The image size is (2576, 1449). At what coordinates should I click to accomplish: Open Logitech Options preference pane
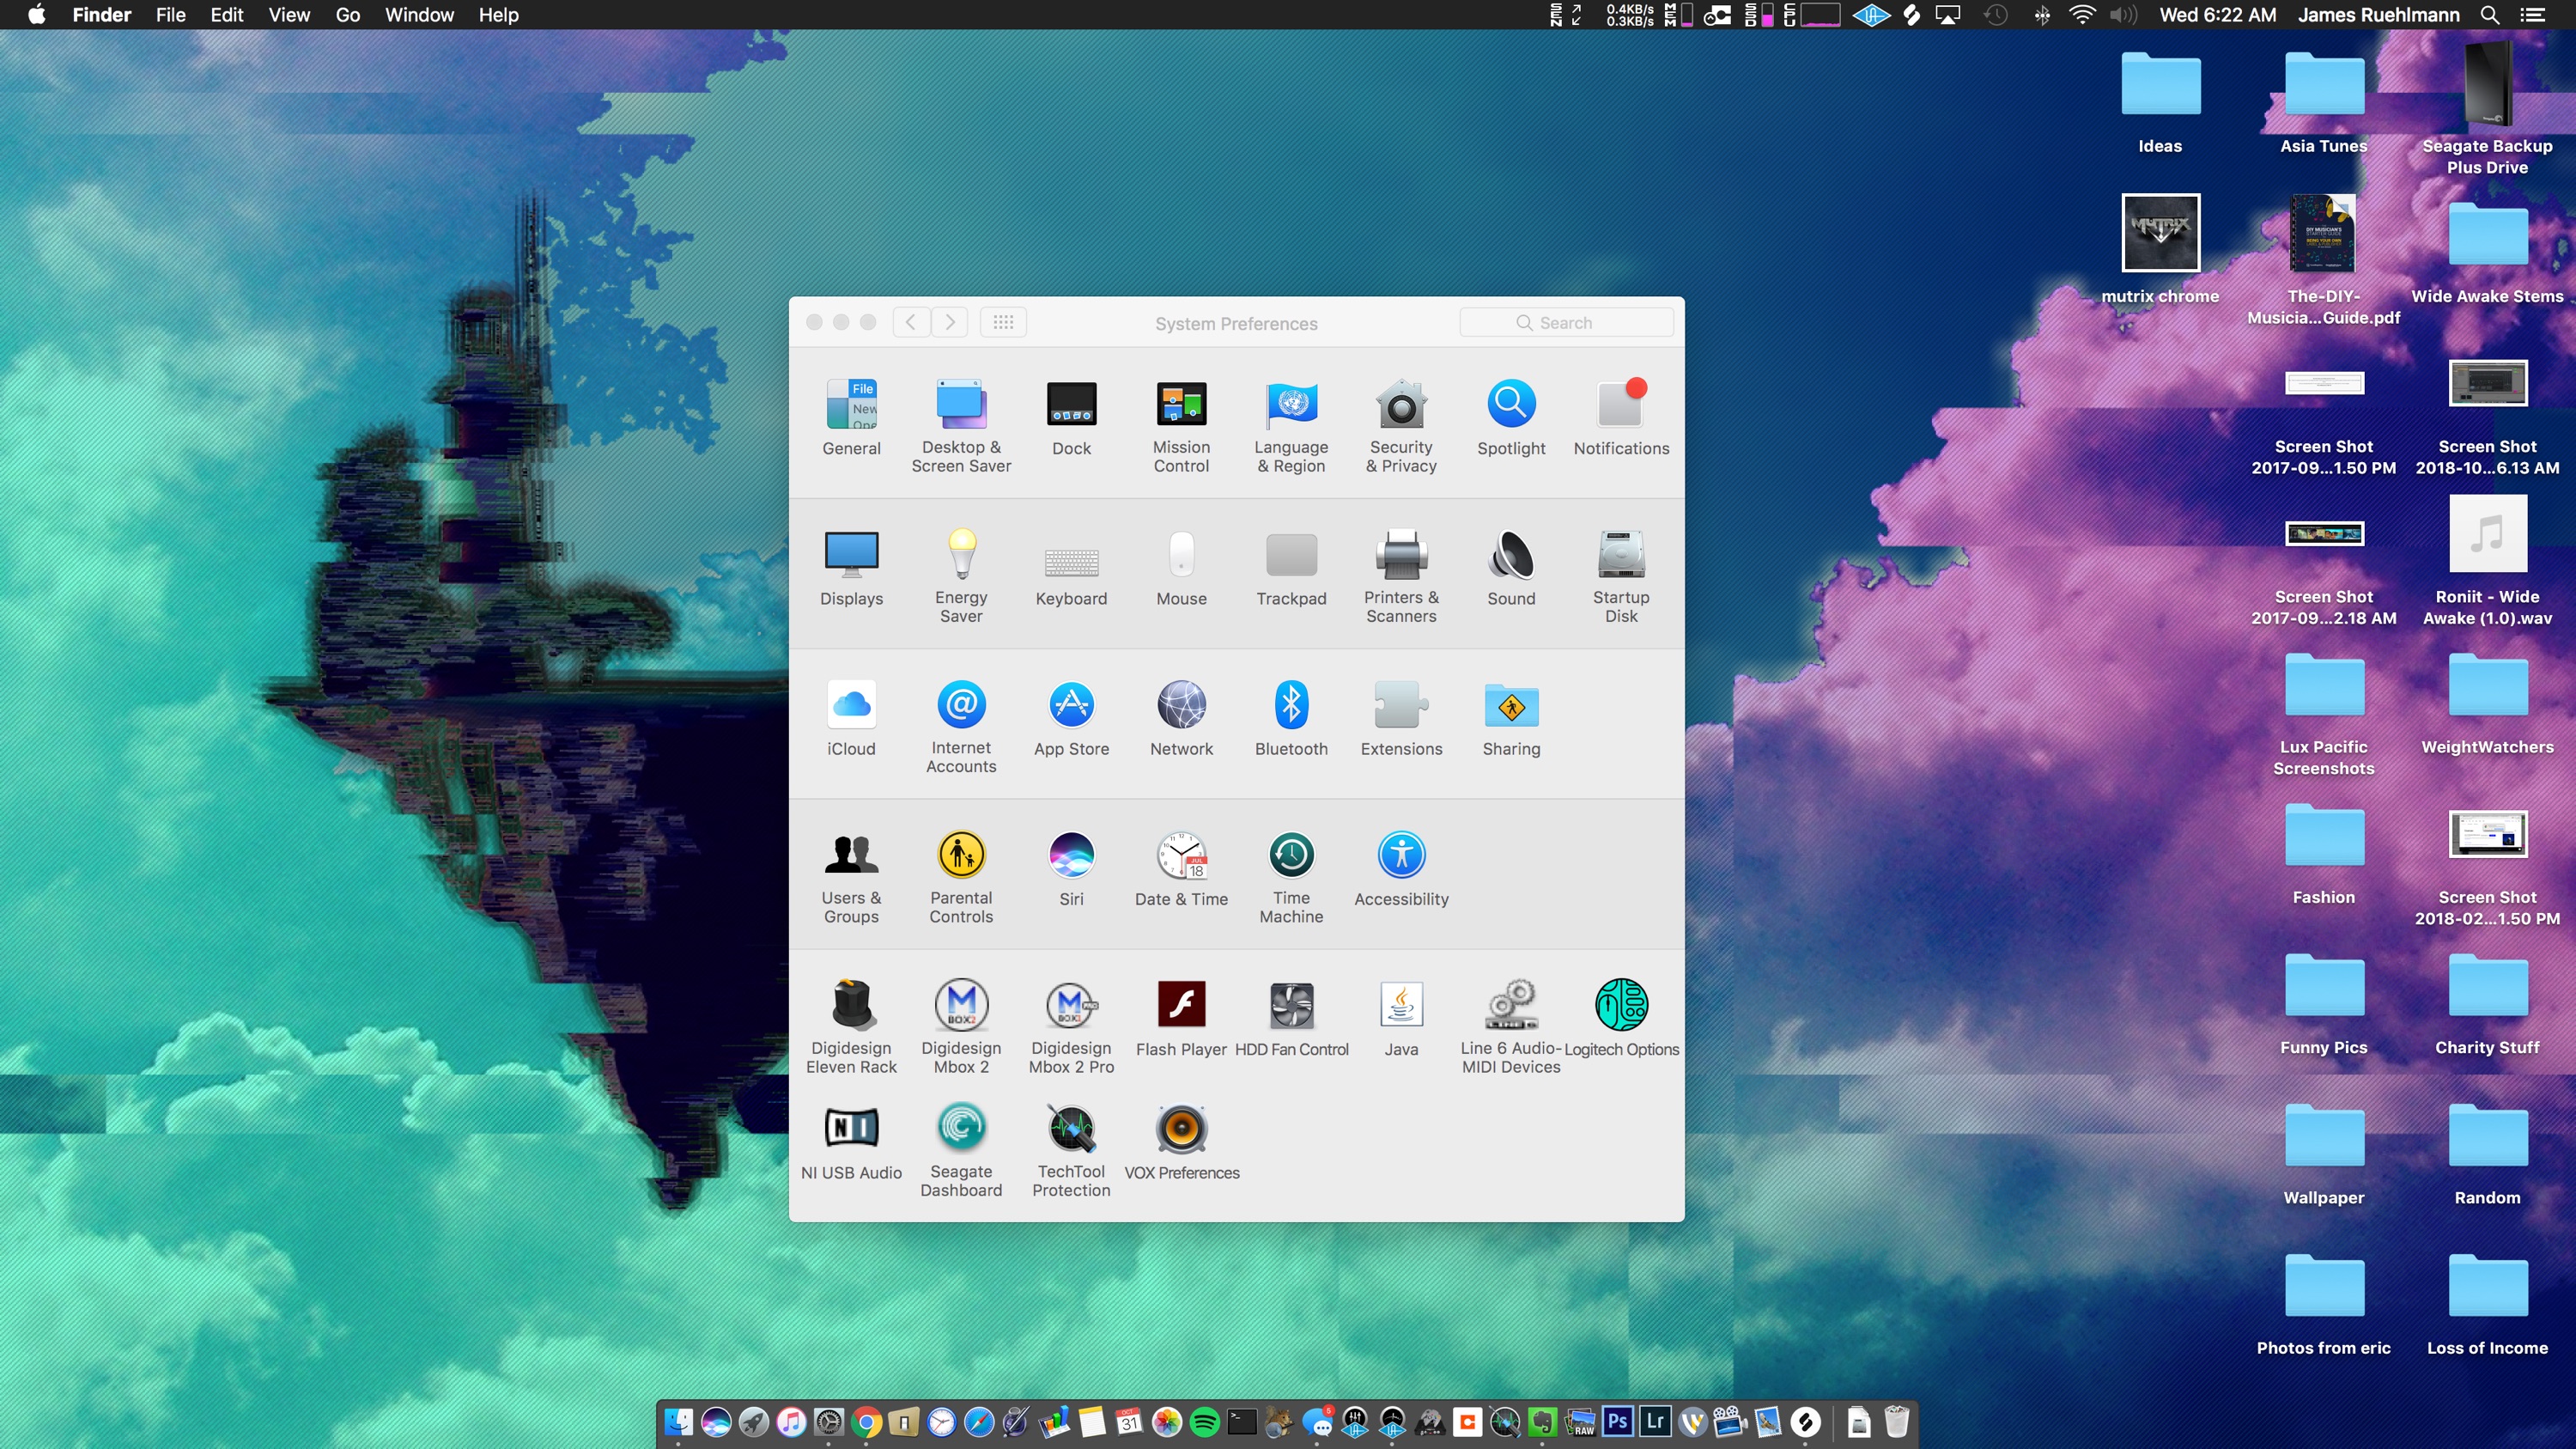click(1621, 1006)
